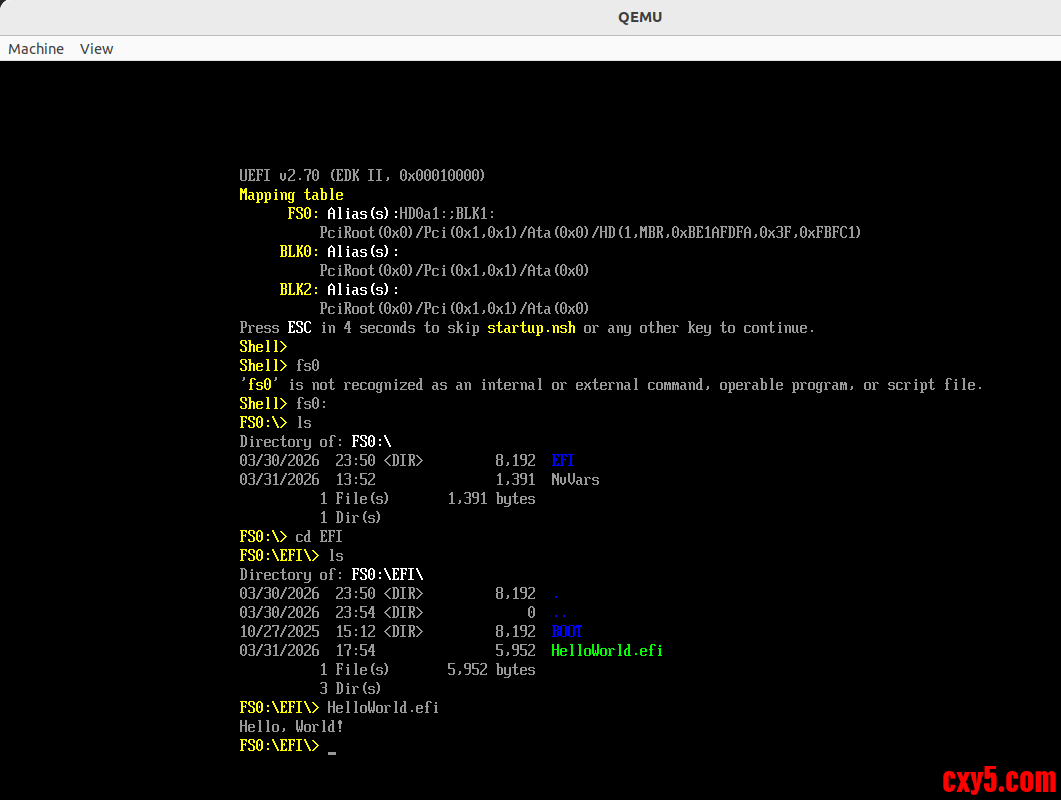Click the green HelloWorld.efi file entry
1061x800 pixels.
tap(606, 651)
